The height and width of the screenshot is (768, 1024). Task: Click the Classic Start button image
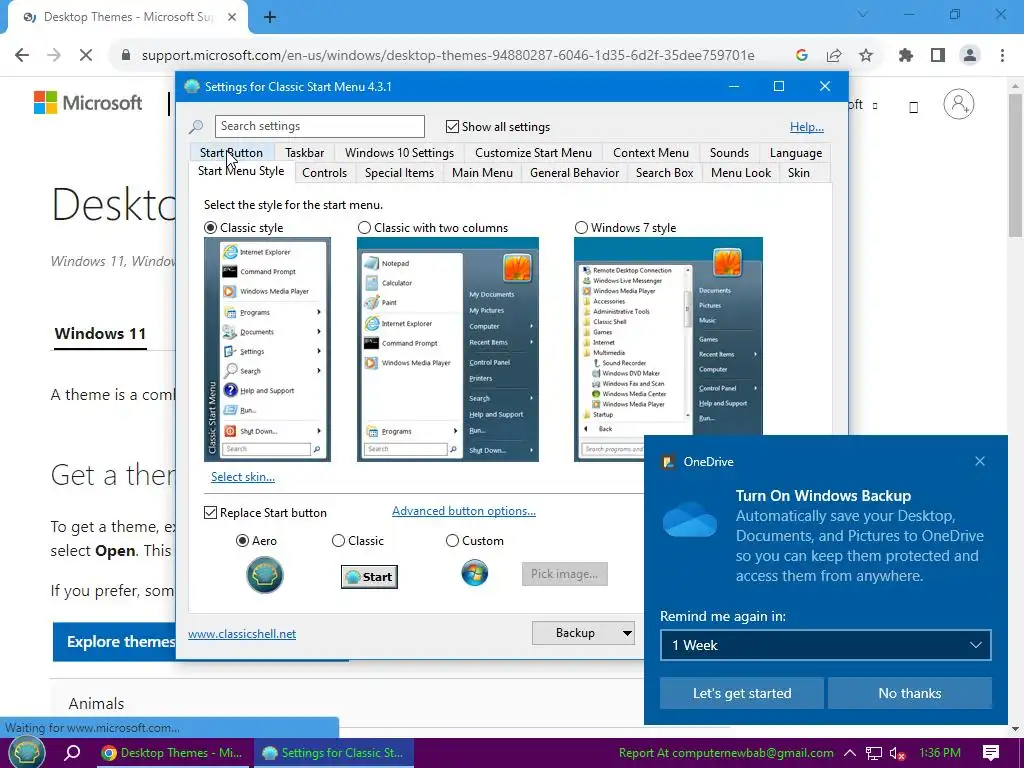tap(369, 577)
